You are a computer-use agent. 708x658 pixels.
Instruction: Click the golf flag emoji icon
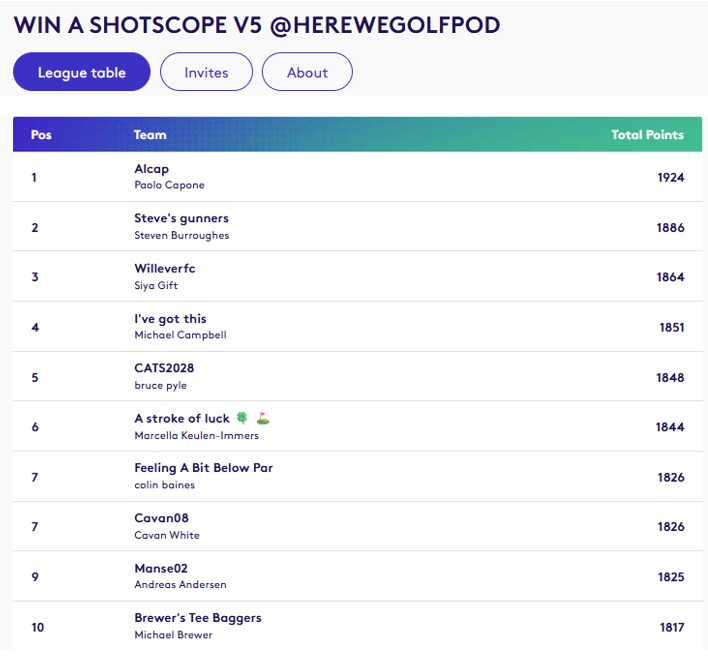pyautogui.click(x=263, y=419)
